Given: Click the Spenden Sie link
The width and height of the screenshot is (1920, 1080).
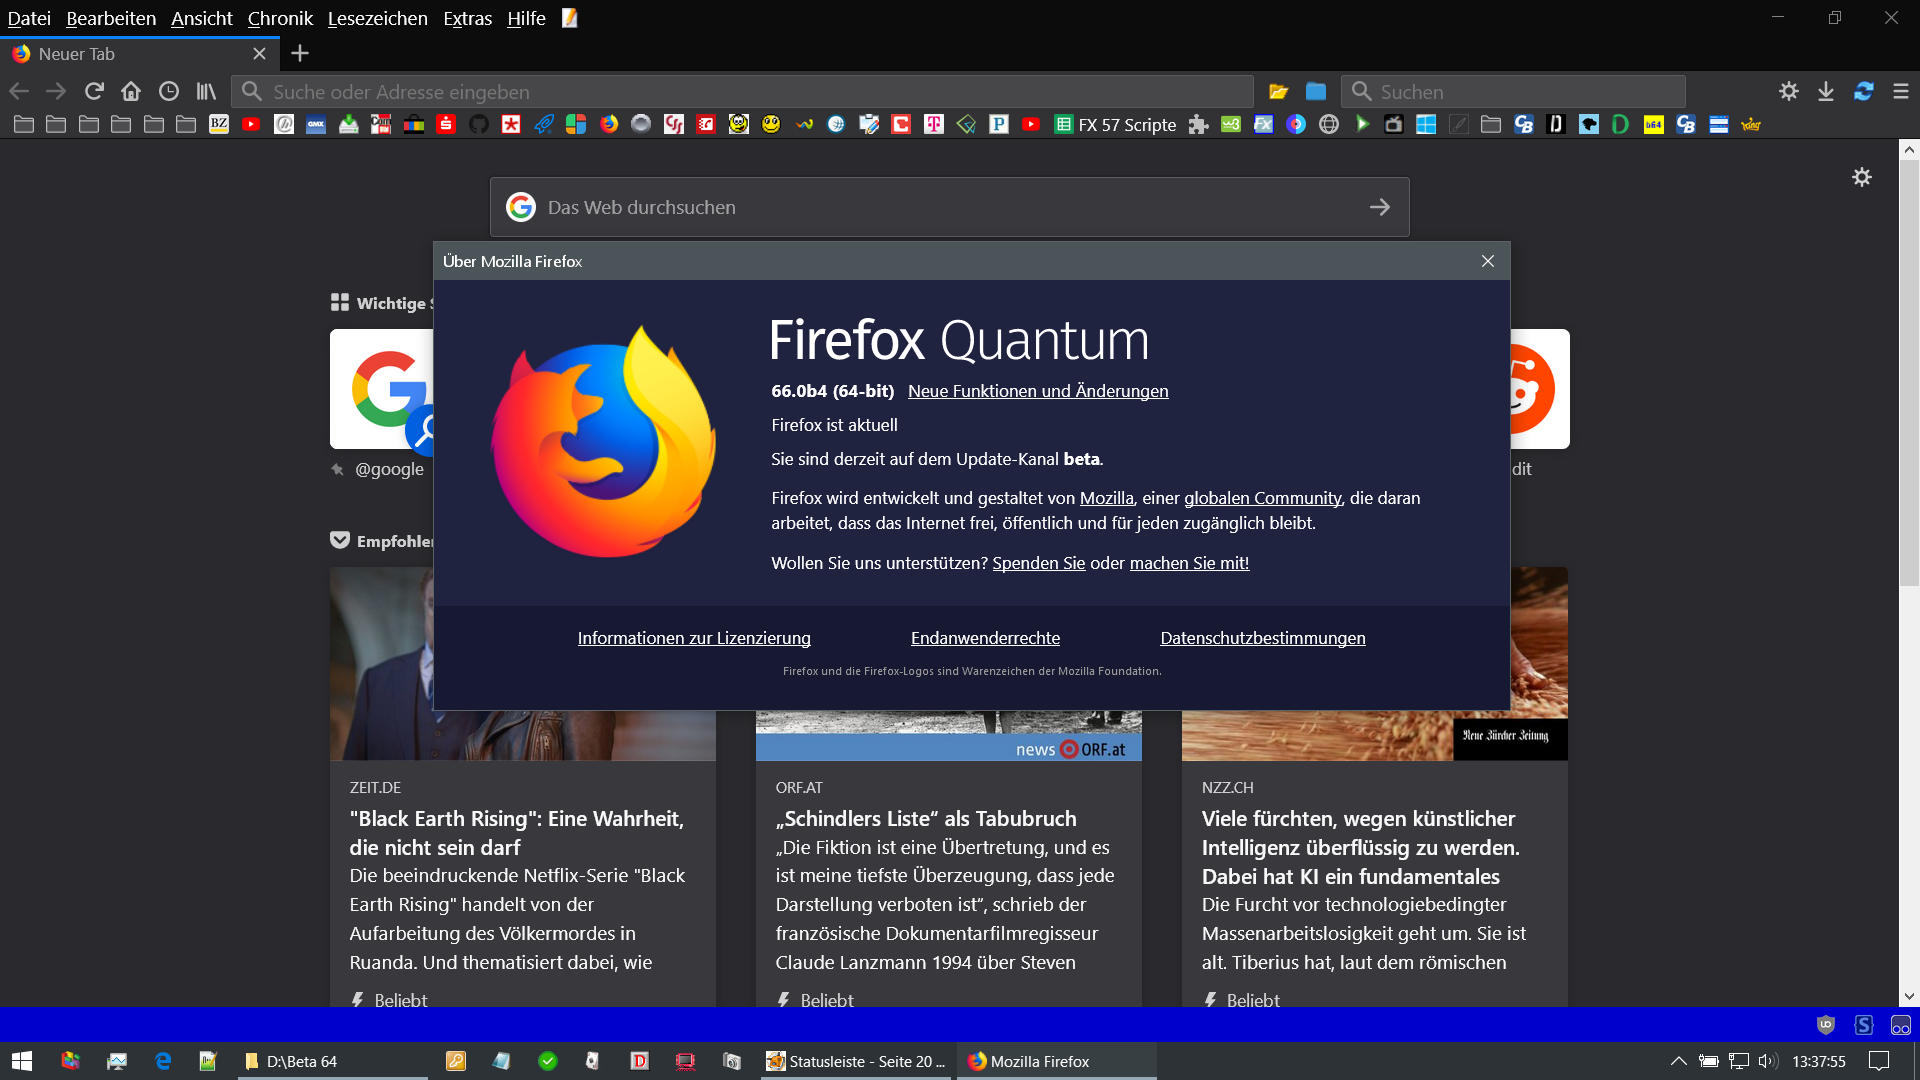Looking at the screenshot, I should [x=1038, y=563].
